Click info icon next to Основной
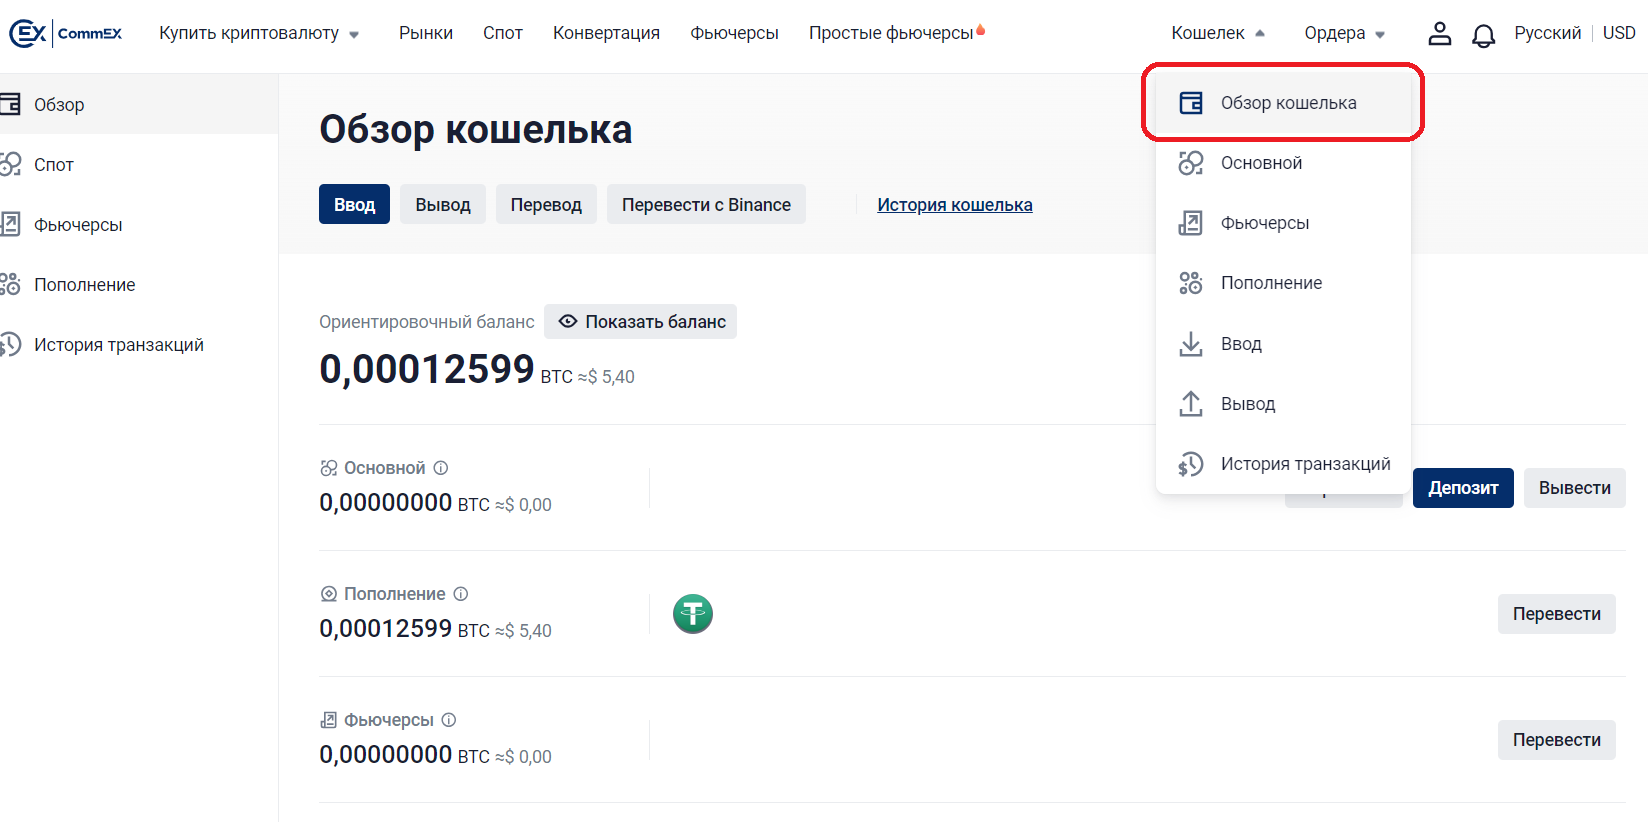Viewport: 1648px width, 822px height. tap(441, 468)
